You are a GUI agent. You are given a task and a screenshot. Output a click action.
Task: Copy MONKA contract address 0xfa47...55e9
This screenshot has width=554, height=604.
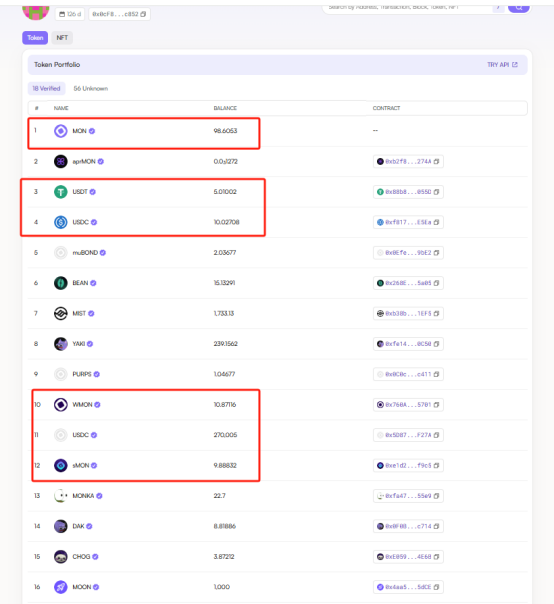436,496
